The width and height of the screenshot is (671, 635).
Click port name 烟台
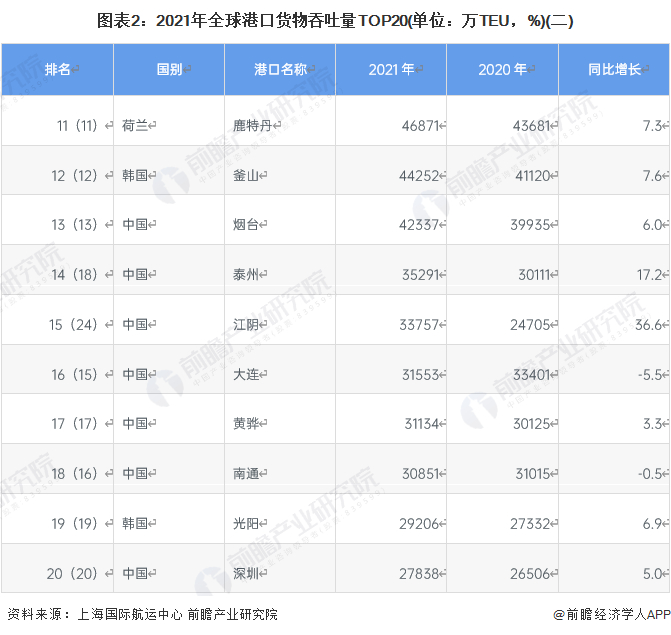coord(246,225)
